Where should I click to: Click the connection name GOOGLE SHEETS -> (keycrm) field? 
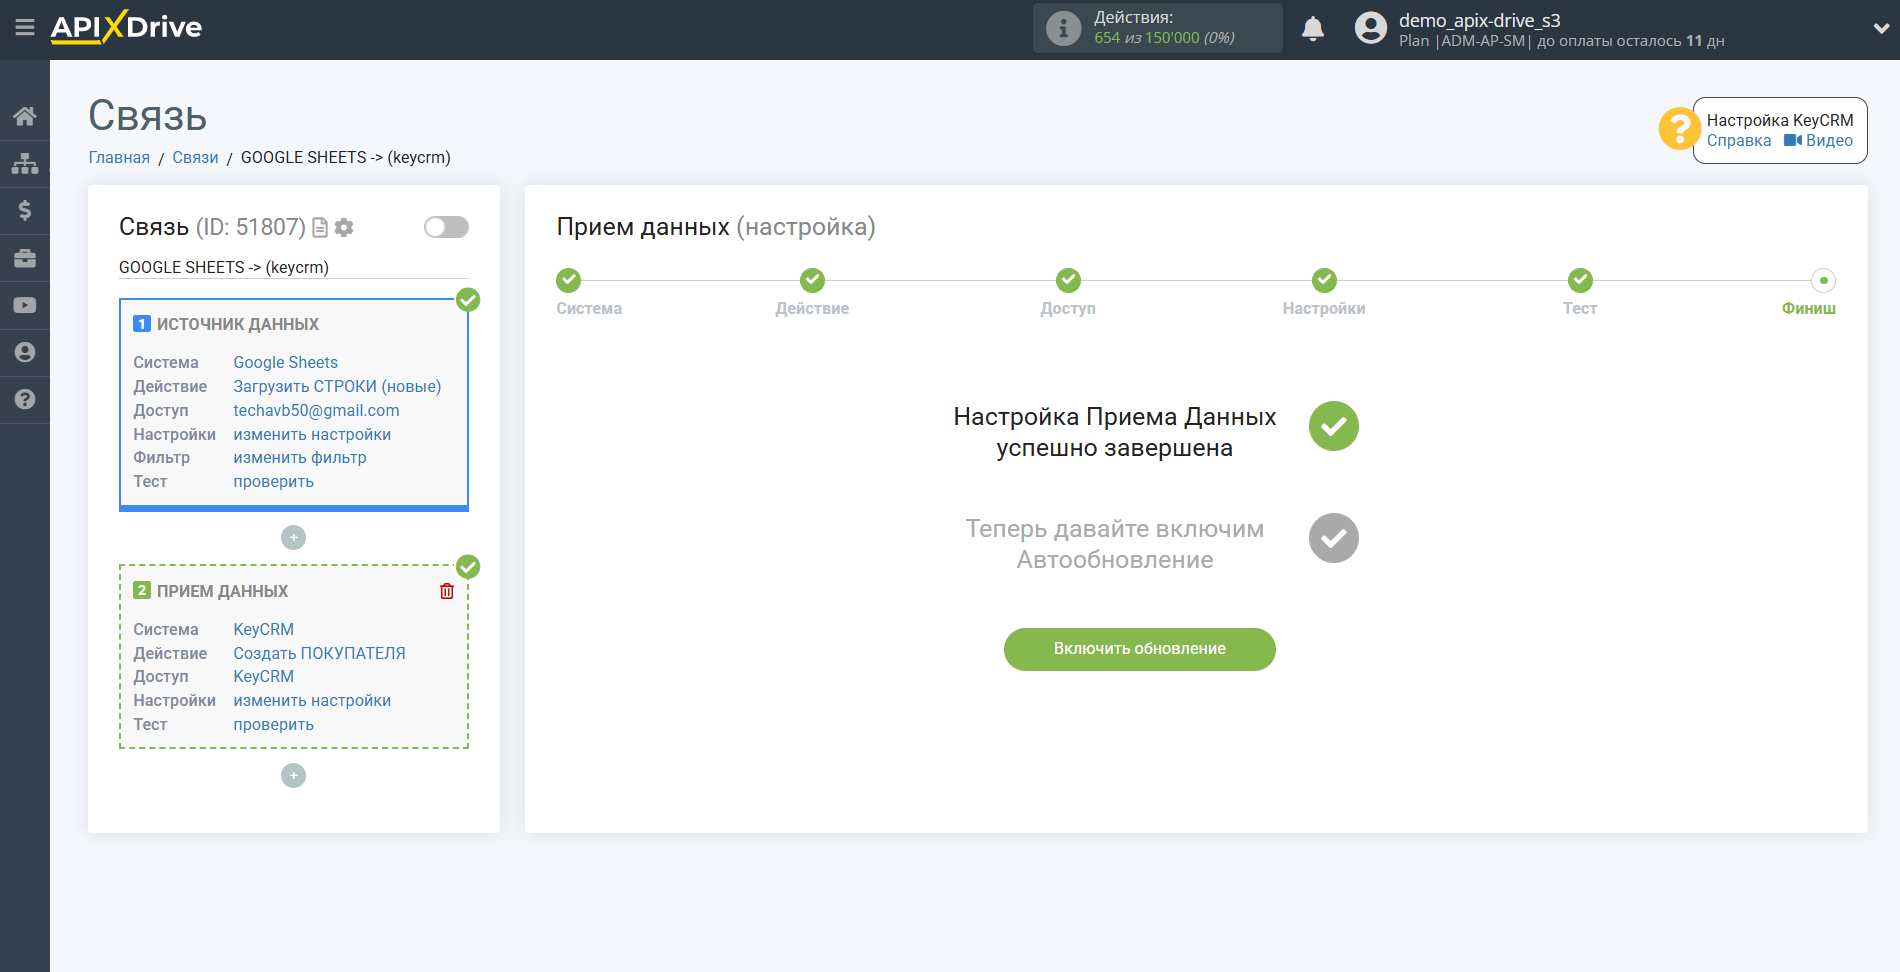pos(293,267)
